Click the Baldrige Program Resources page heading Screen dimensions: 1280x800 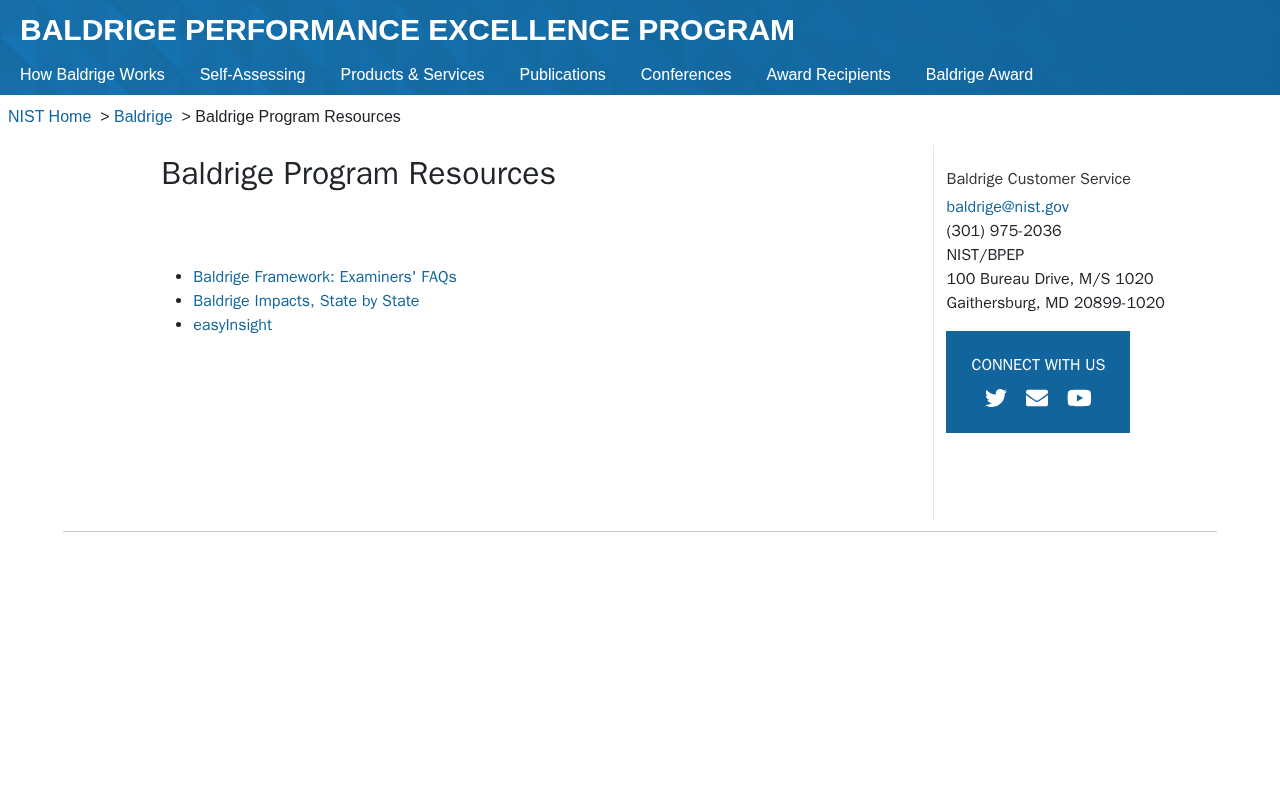click(x=358, y=174)
